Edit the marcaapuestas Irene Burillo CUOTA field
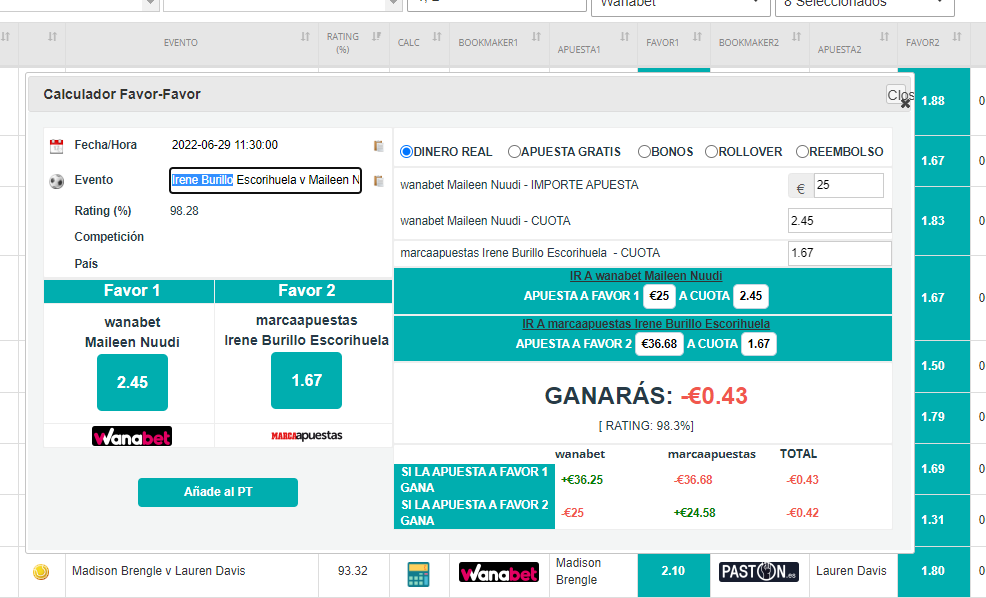The image size is (986, 598). (x=839, y=253)
